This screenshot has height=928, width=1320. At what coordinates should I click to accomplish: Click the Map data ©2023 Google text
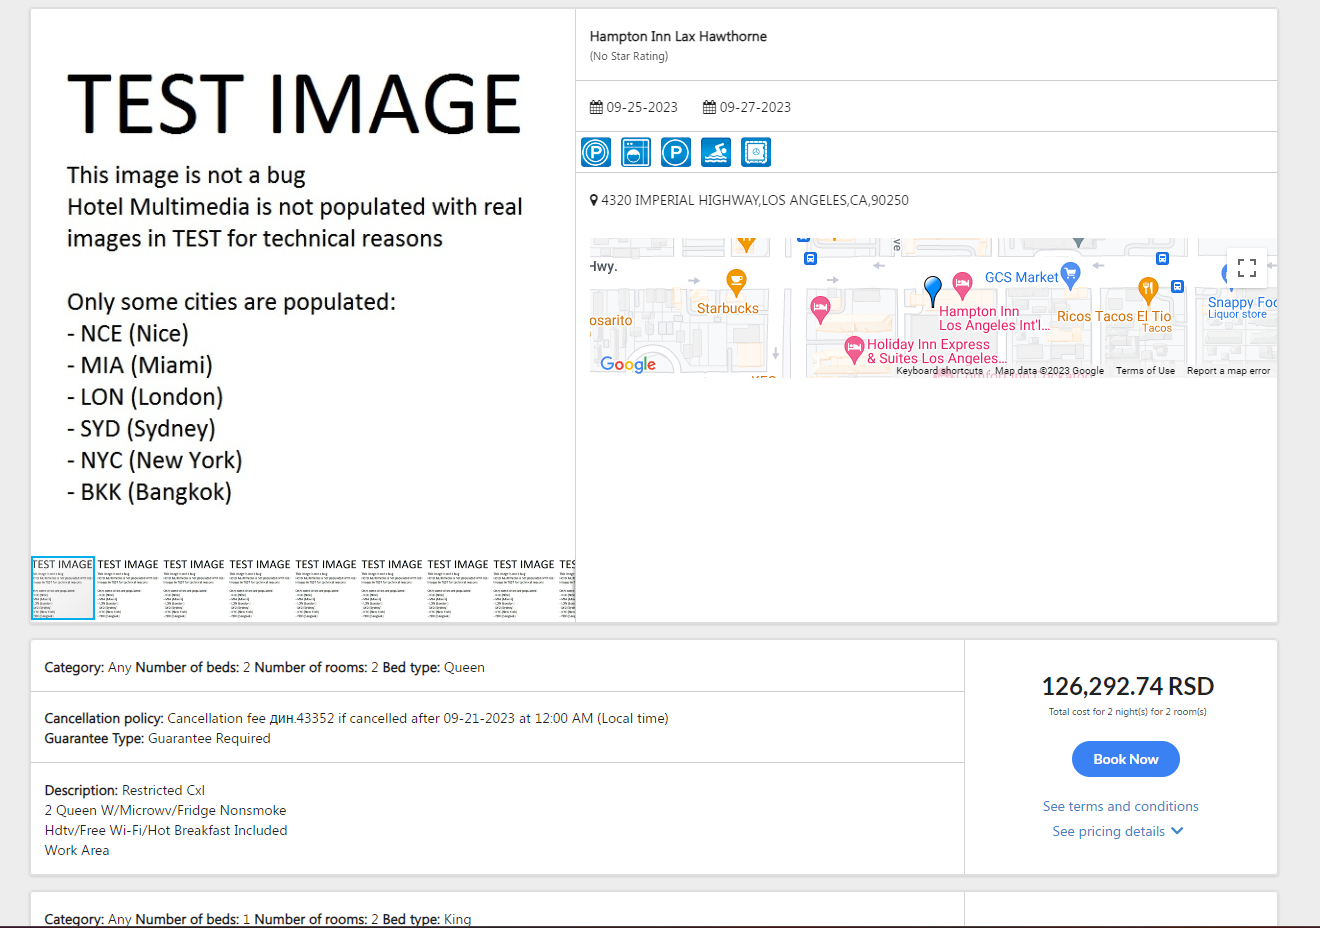pos(1049,371)
